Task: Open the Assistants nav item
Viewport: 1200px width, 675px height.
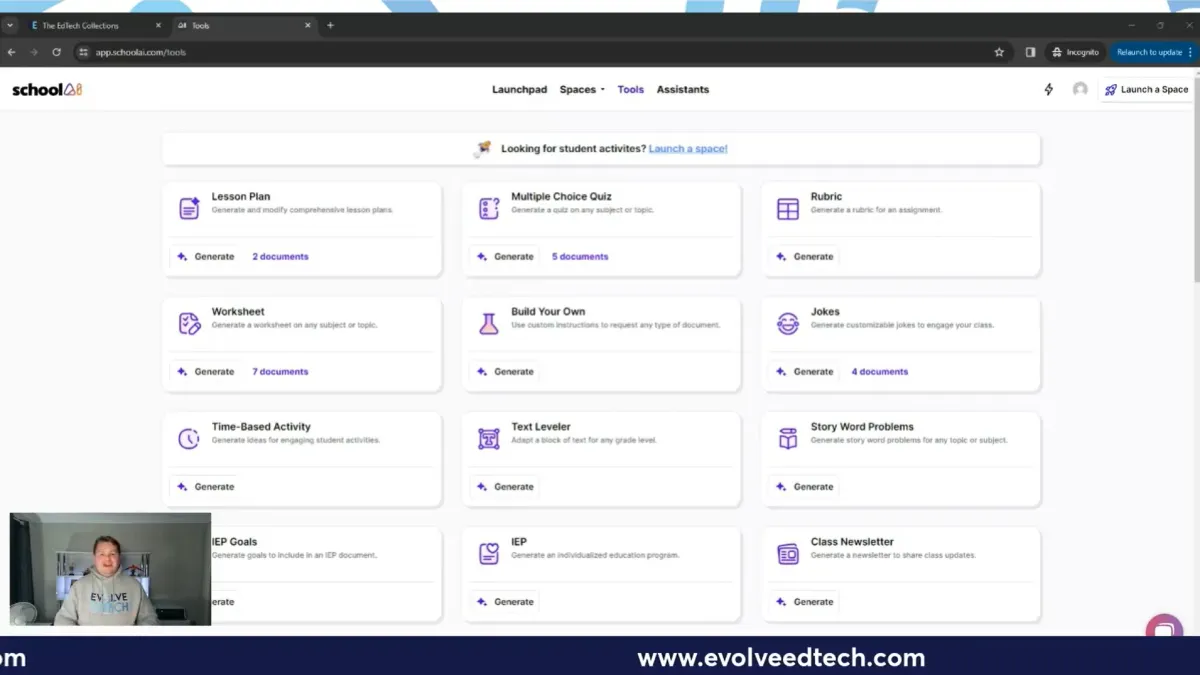Action: [683, 89]
